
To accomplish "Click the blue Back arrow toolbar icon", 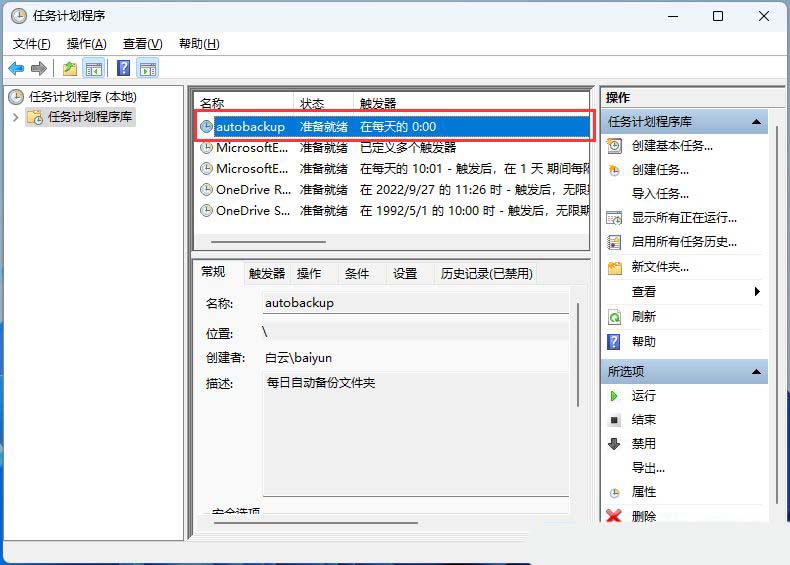I will [x=17, y=68].
